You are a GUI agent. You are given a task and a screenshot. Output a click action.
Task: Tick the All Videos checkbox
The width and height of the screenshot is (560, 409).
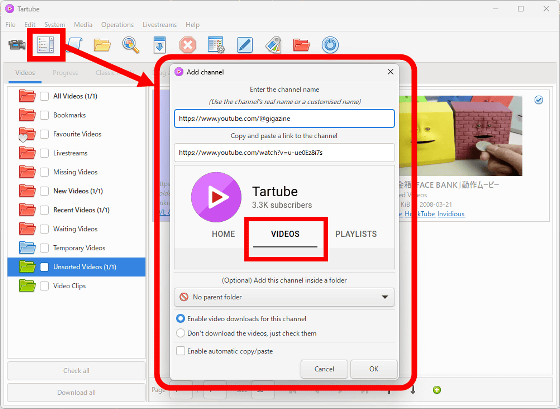click(44, 96)
